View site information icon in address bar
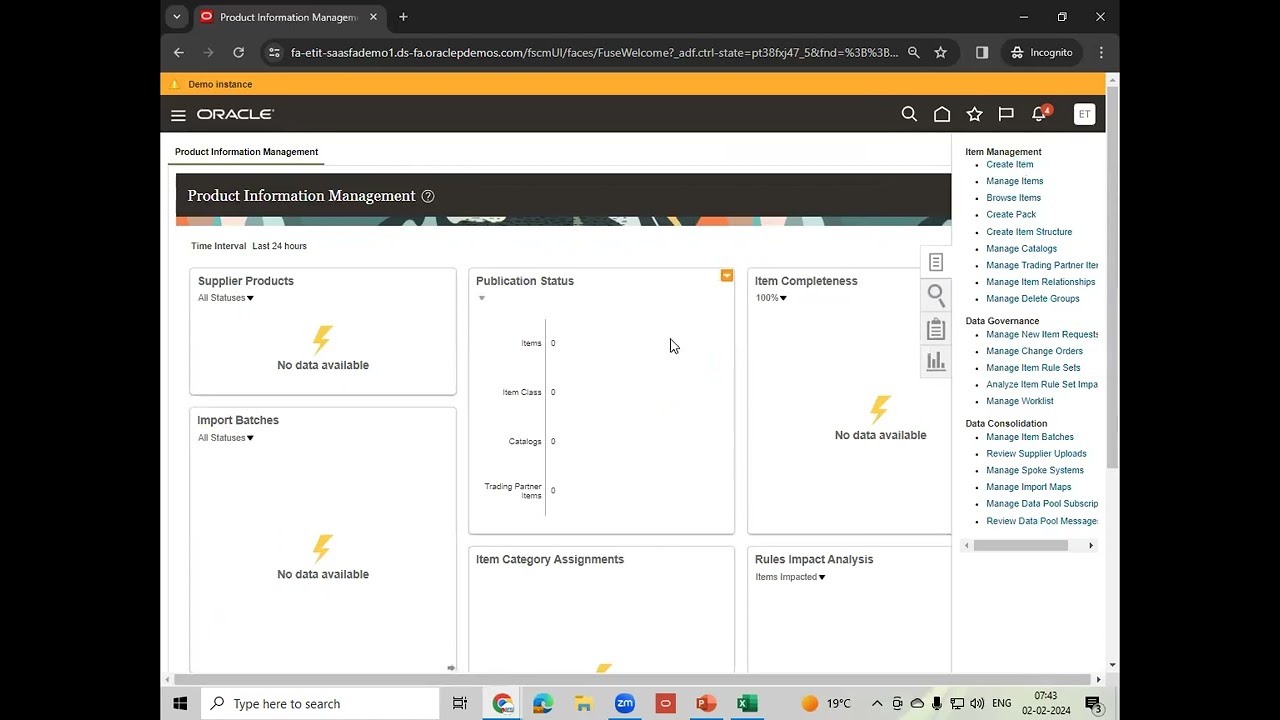 [274, 53]
